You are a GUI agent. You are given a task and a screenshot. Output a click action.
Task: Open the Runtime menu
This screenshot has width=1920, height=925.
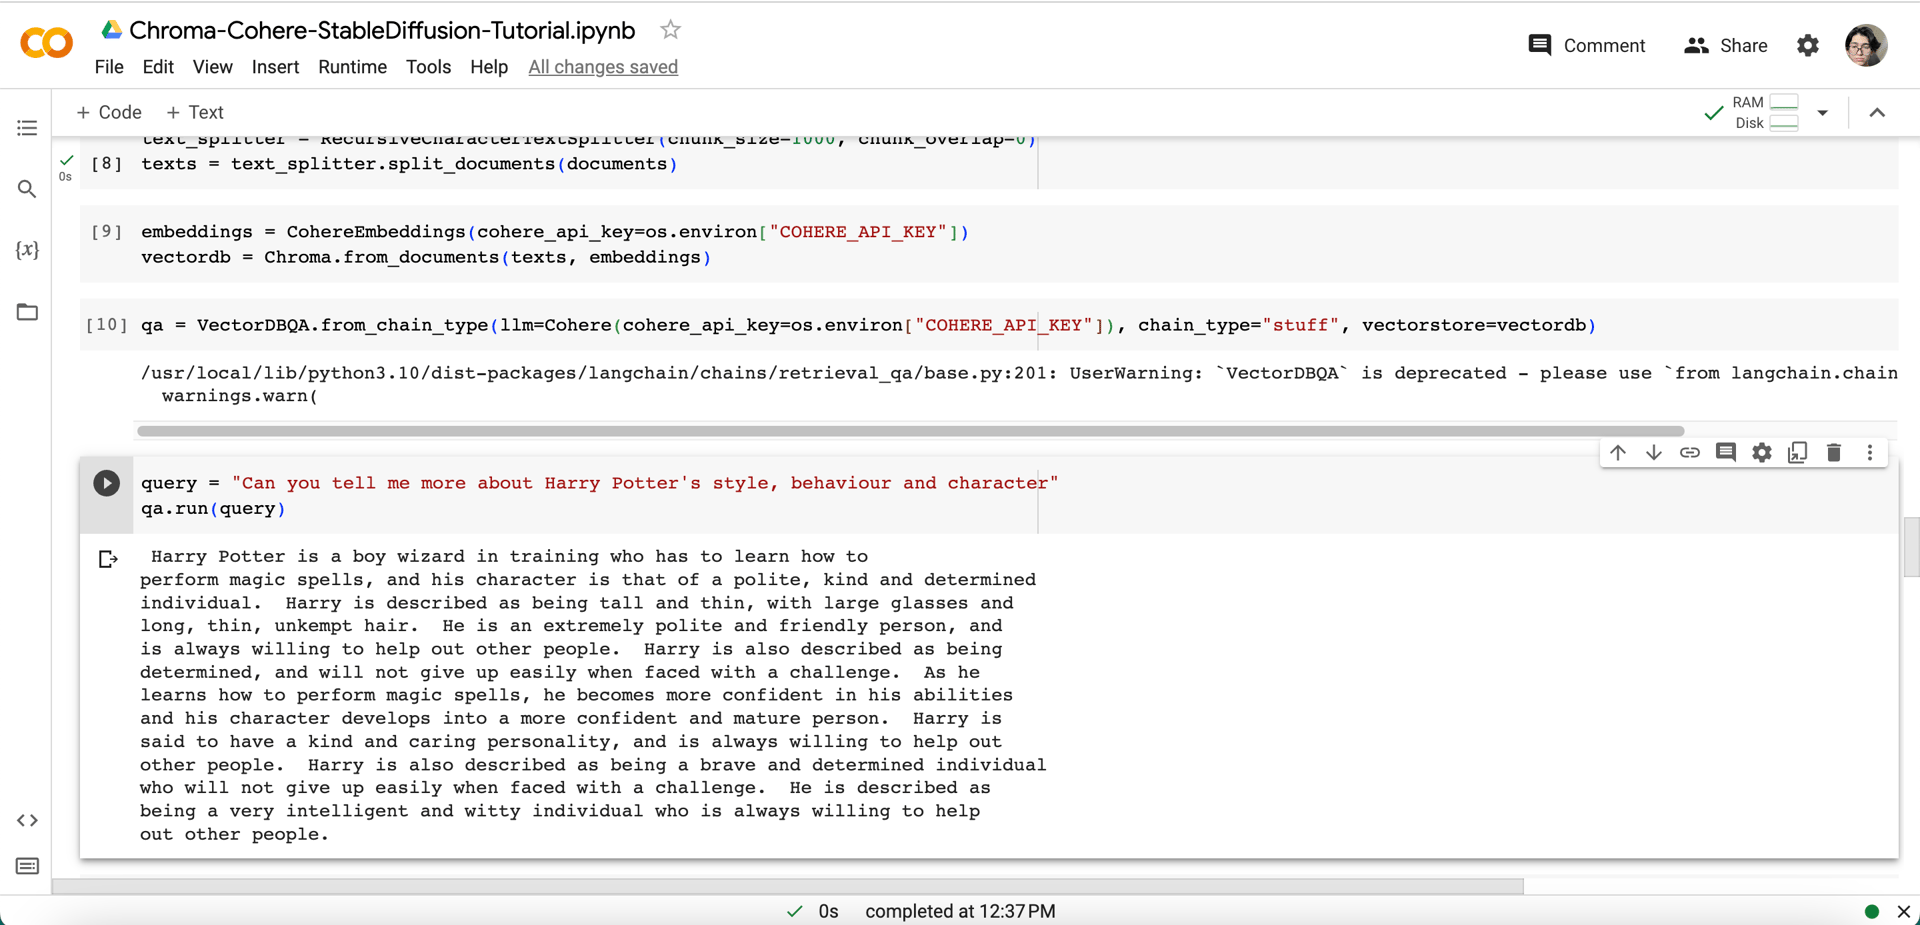[x=352, y=67]
